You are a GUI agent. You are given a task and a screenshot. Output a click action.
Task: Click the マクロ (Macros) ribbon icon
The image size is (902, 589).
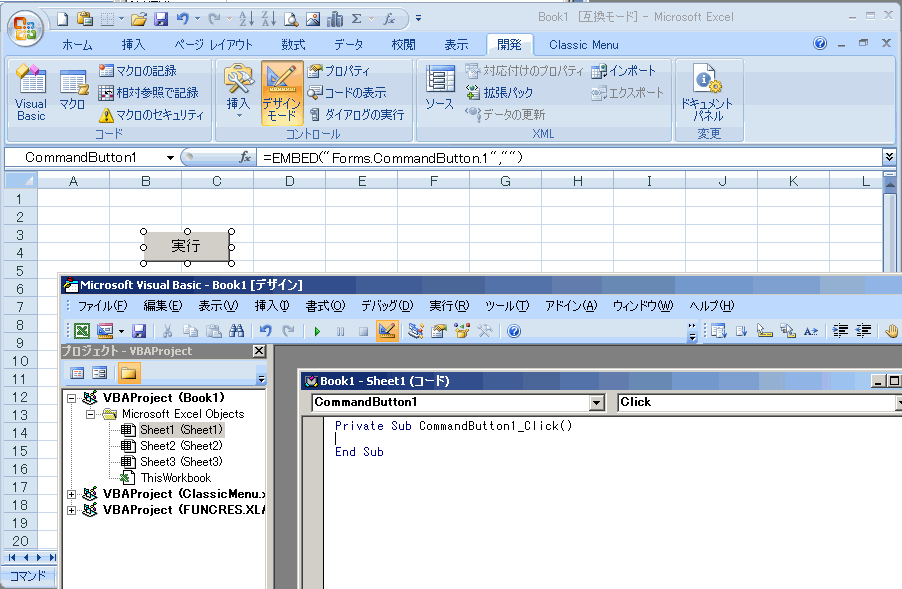[73, 91]
